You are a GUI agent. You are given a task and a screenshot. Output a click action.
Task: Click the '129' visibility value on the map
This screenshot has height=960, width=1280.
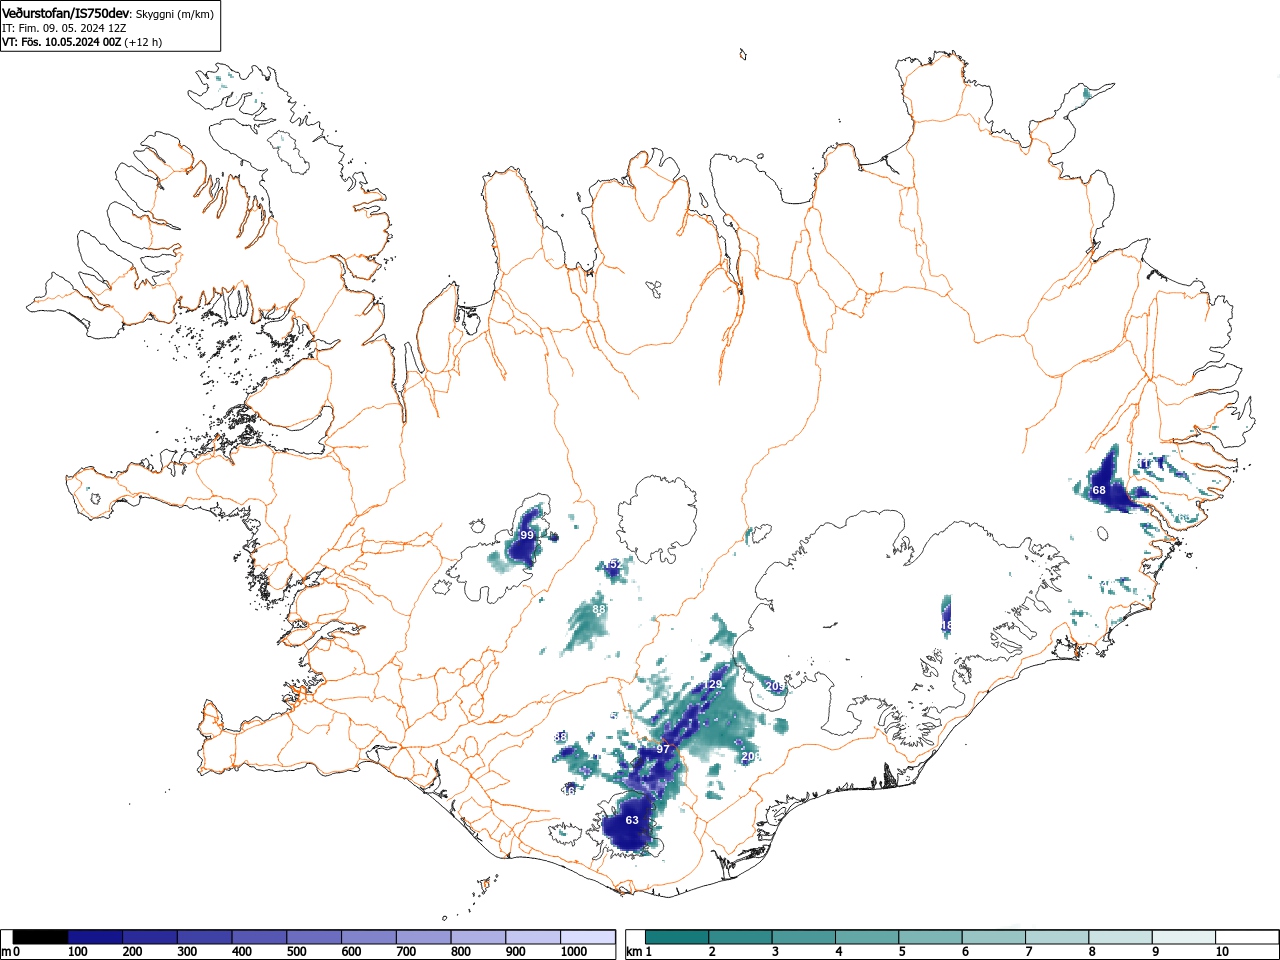click(x=713, y=685)
